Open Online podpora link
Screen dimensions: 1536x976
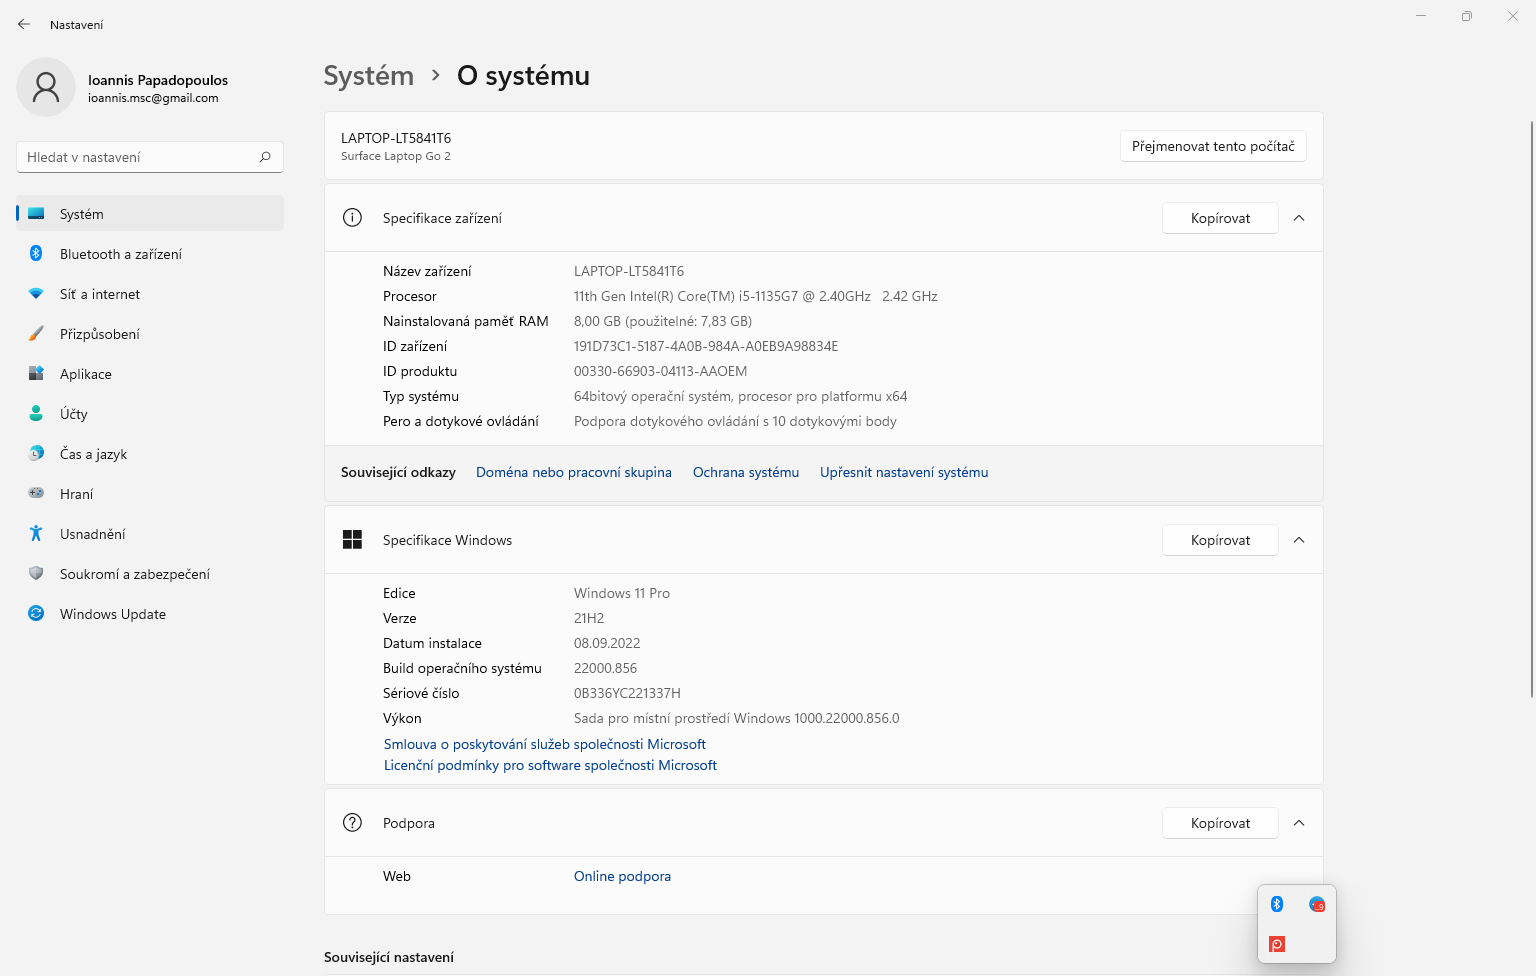[622, 876]
